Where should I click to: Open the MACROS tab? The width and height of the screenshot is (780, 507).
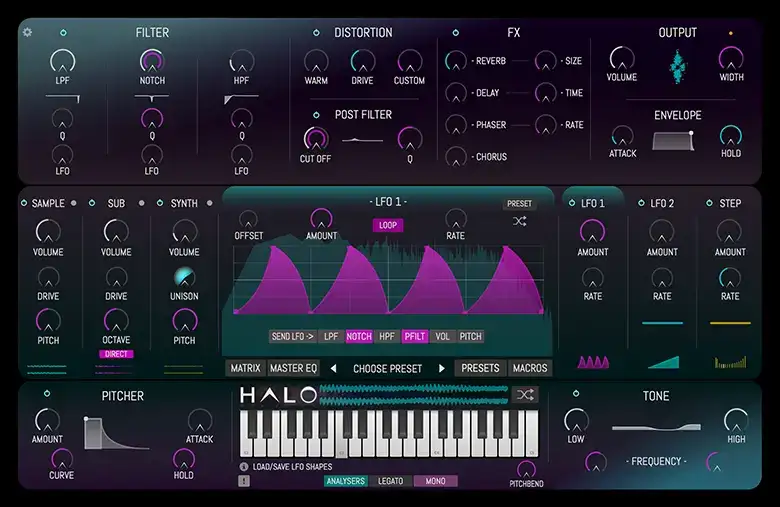[530, 368]
